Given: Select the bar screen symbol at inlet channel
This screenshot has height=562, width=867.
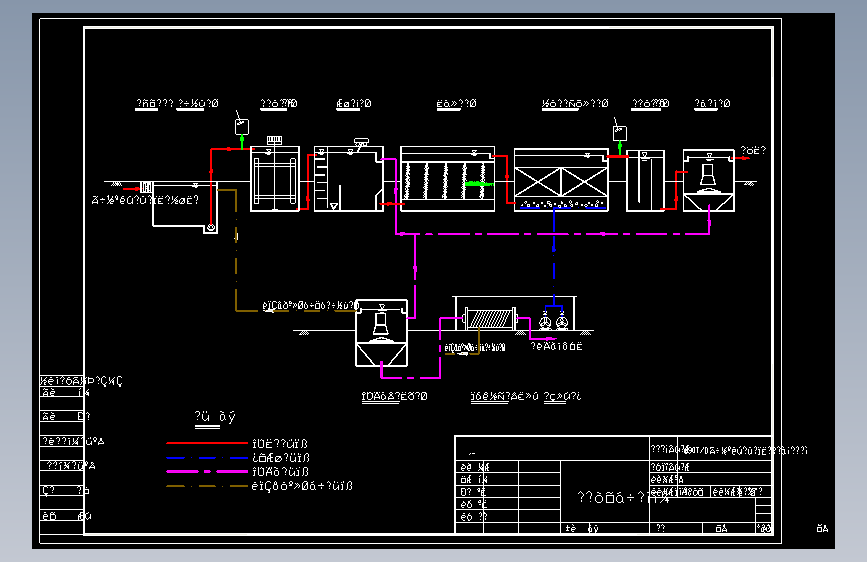Looking at the screenshot, I should coord(146,187).
